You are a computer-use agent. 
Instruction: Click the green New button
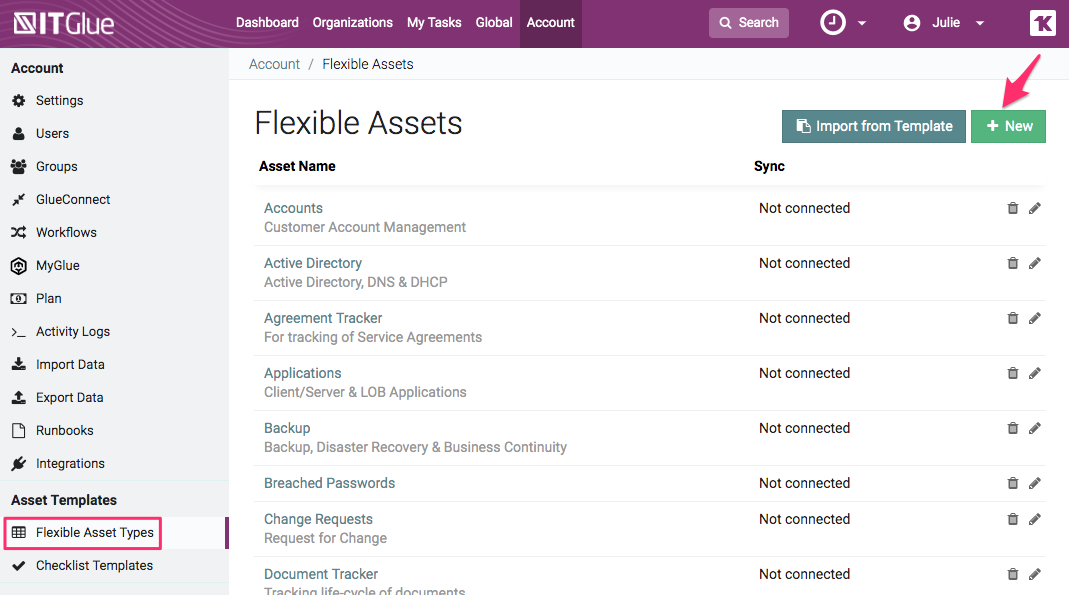pyautogui.click(x=1008, y=126)
